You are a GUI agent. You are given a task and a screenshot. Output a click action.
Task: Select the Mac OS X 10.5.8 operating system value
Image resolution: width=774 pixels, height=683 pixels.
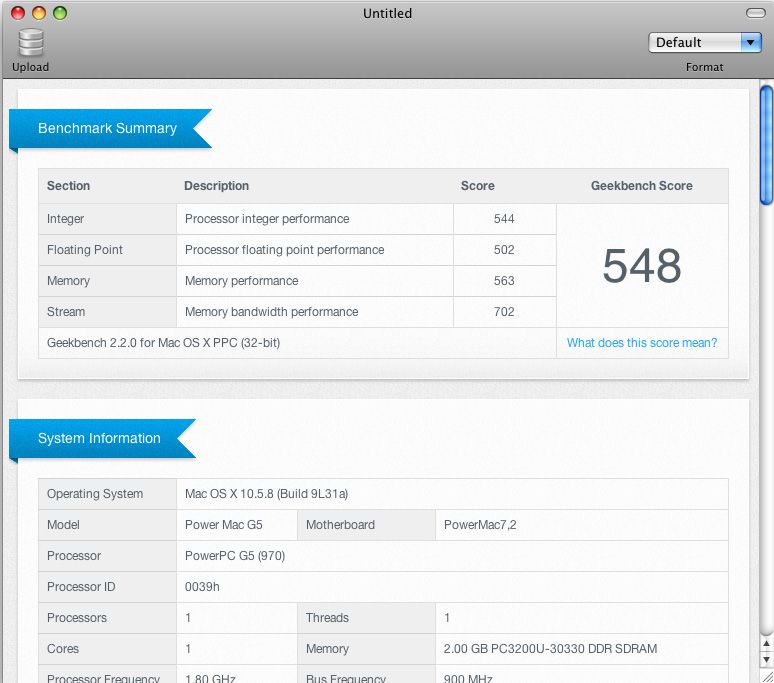[266, 494]
